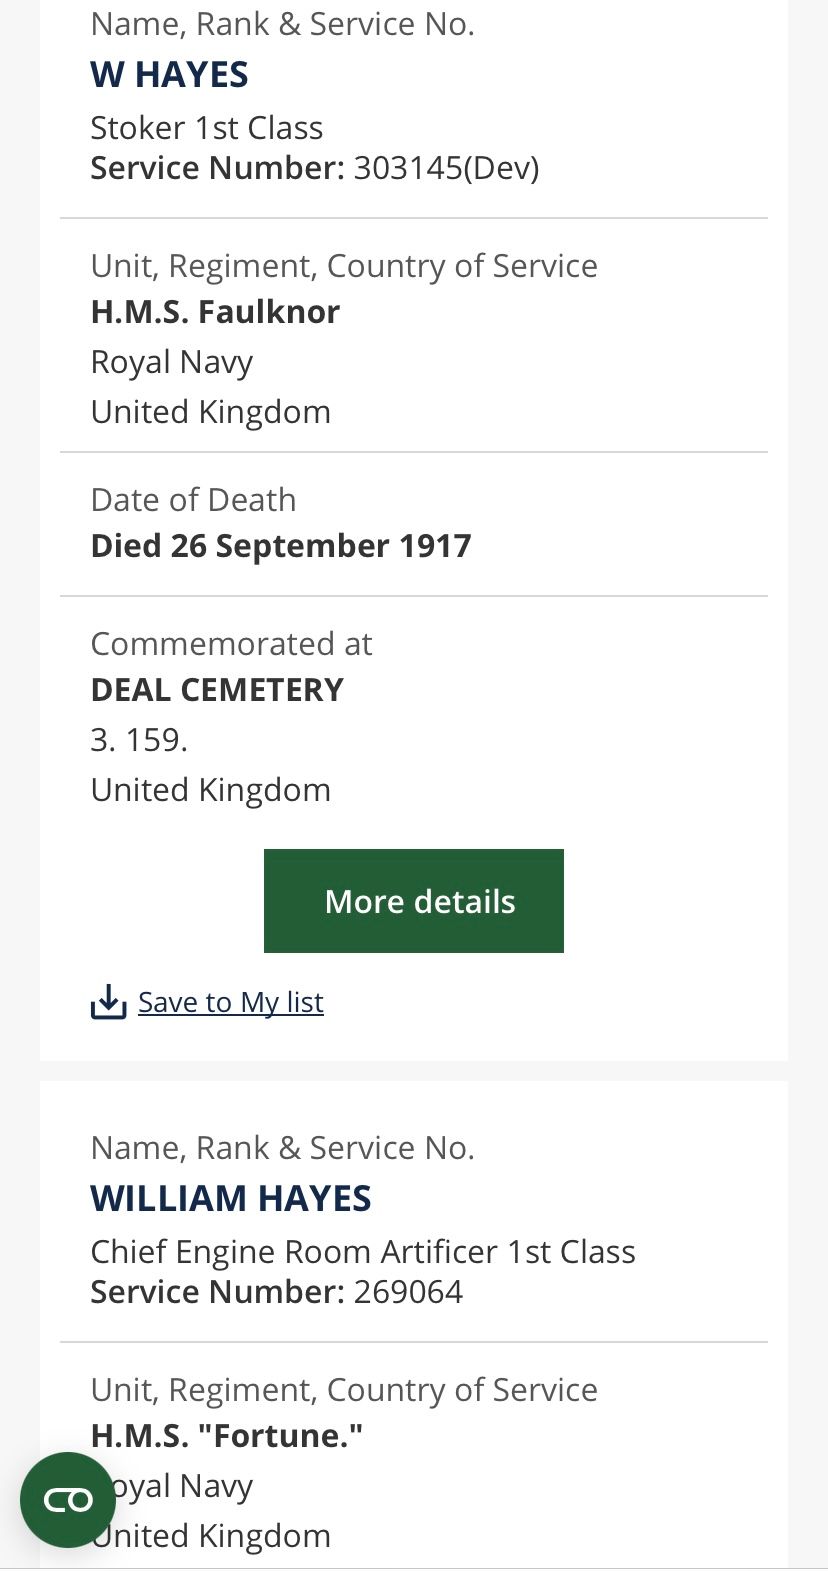Open the W HAYES name heading
828x1572 pixels.
click(x=169, y=75)
